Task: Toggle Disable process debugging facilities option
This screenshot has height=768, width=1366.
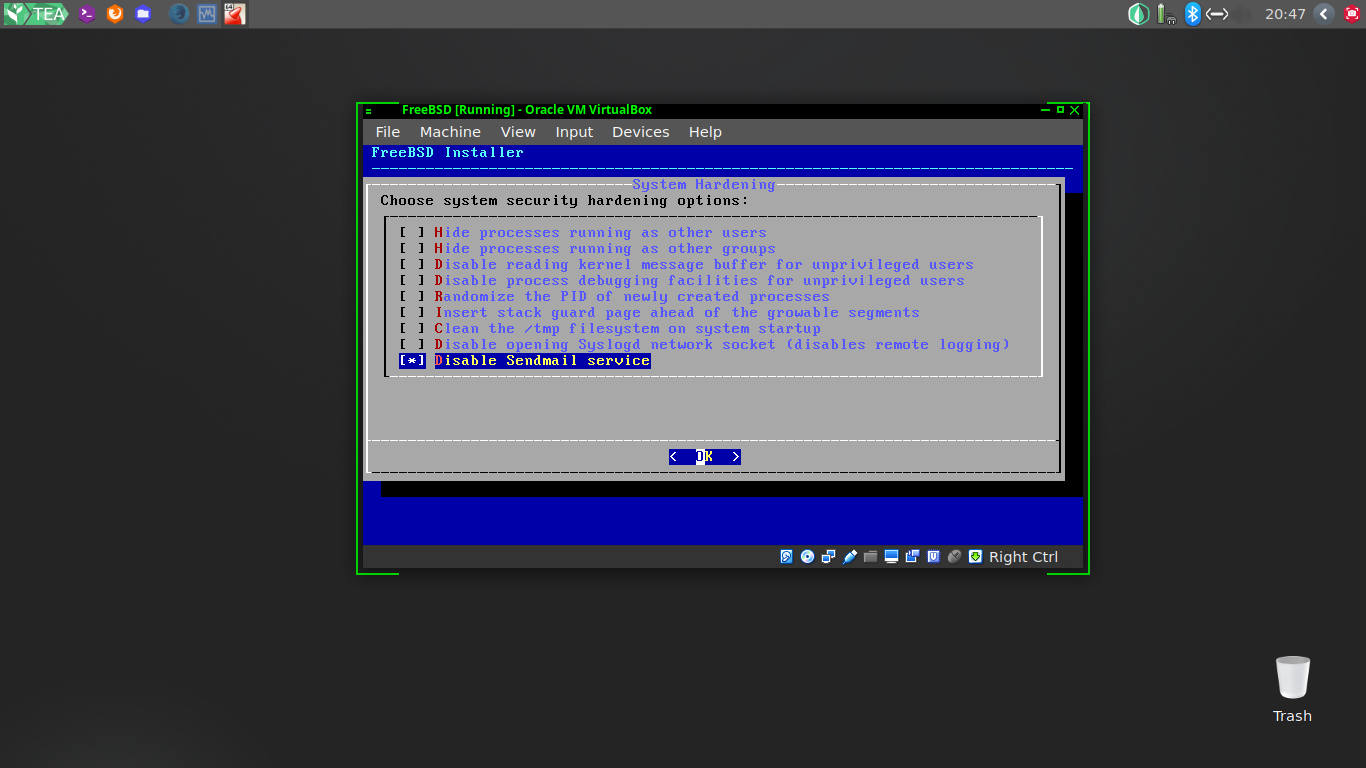Action: (x=682, y=281)
